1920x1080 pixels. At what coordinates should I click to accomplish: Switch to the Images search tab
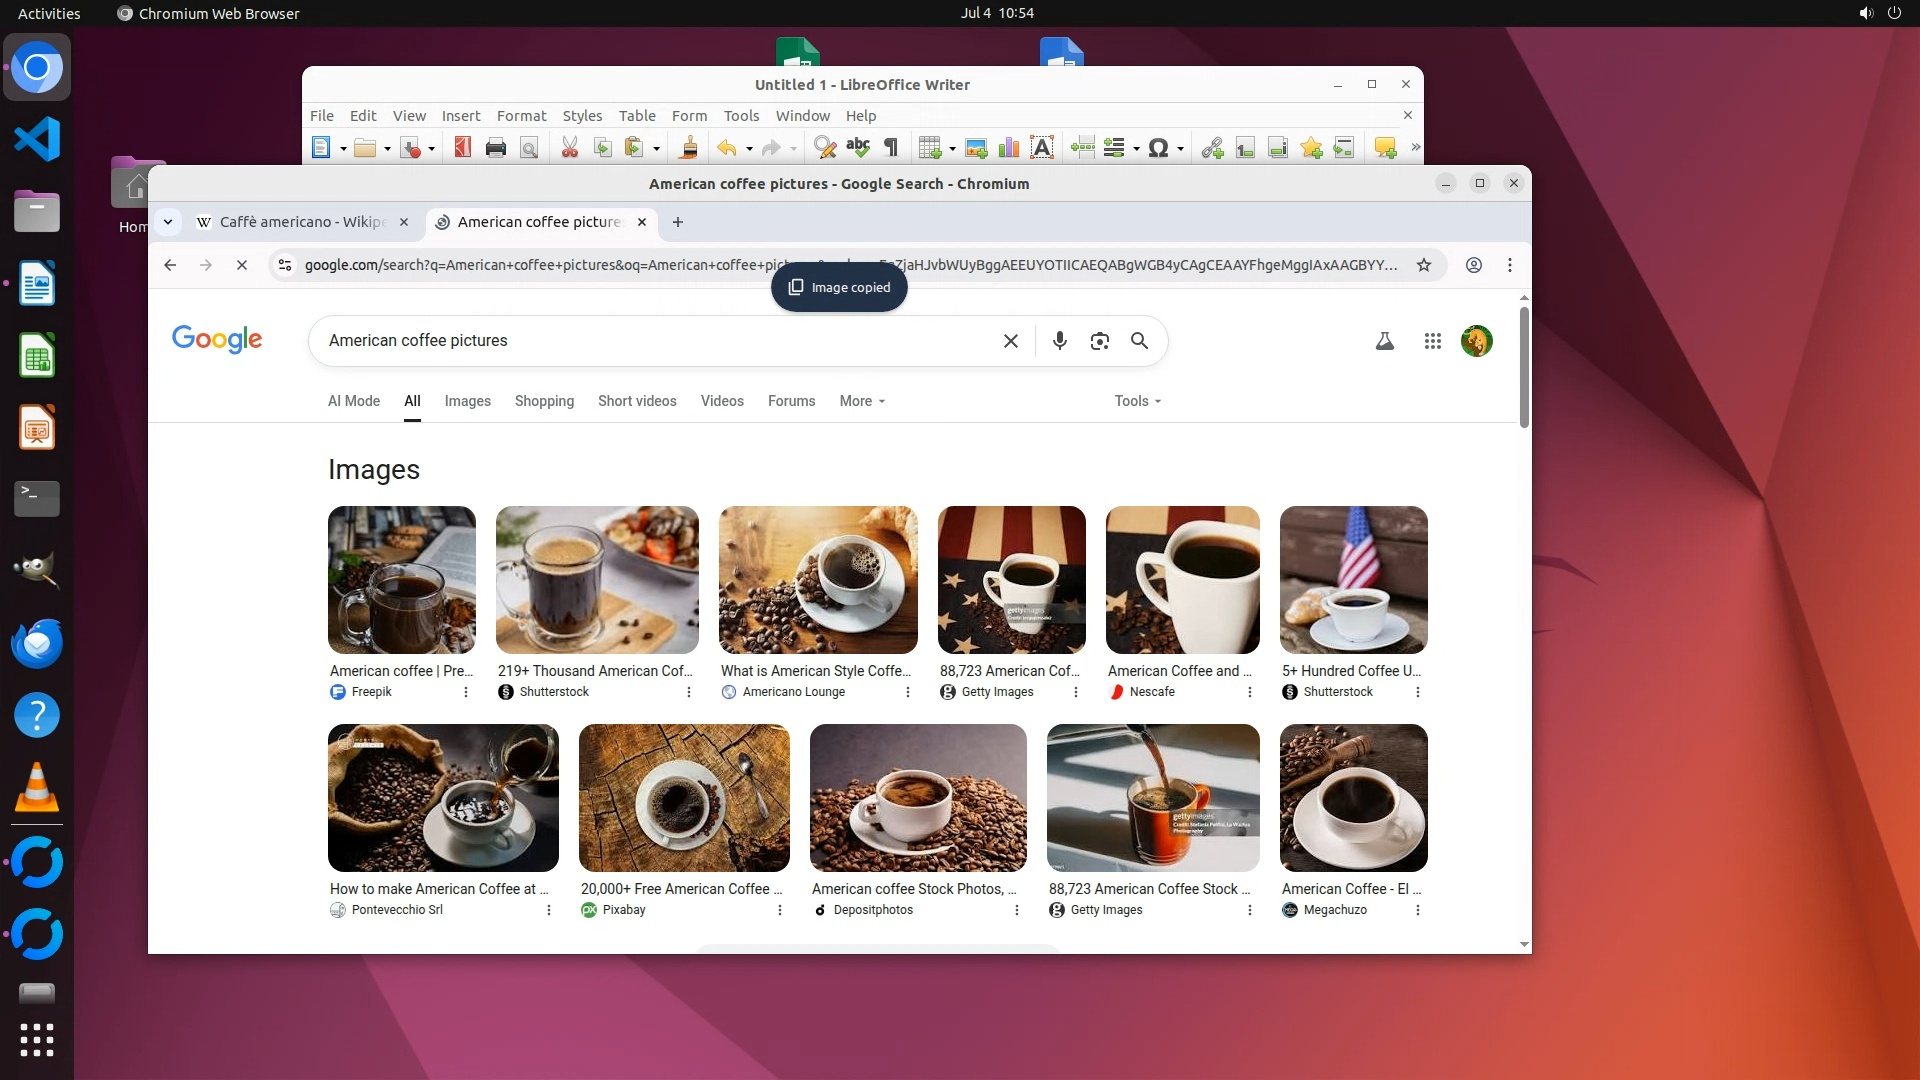point(467,401)
